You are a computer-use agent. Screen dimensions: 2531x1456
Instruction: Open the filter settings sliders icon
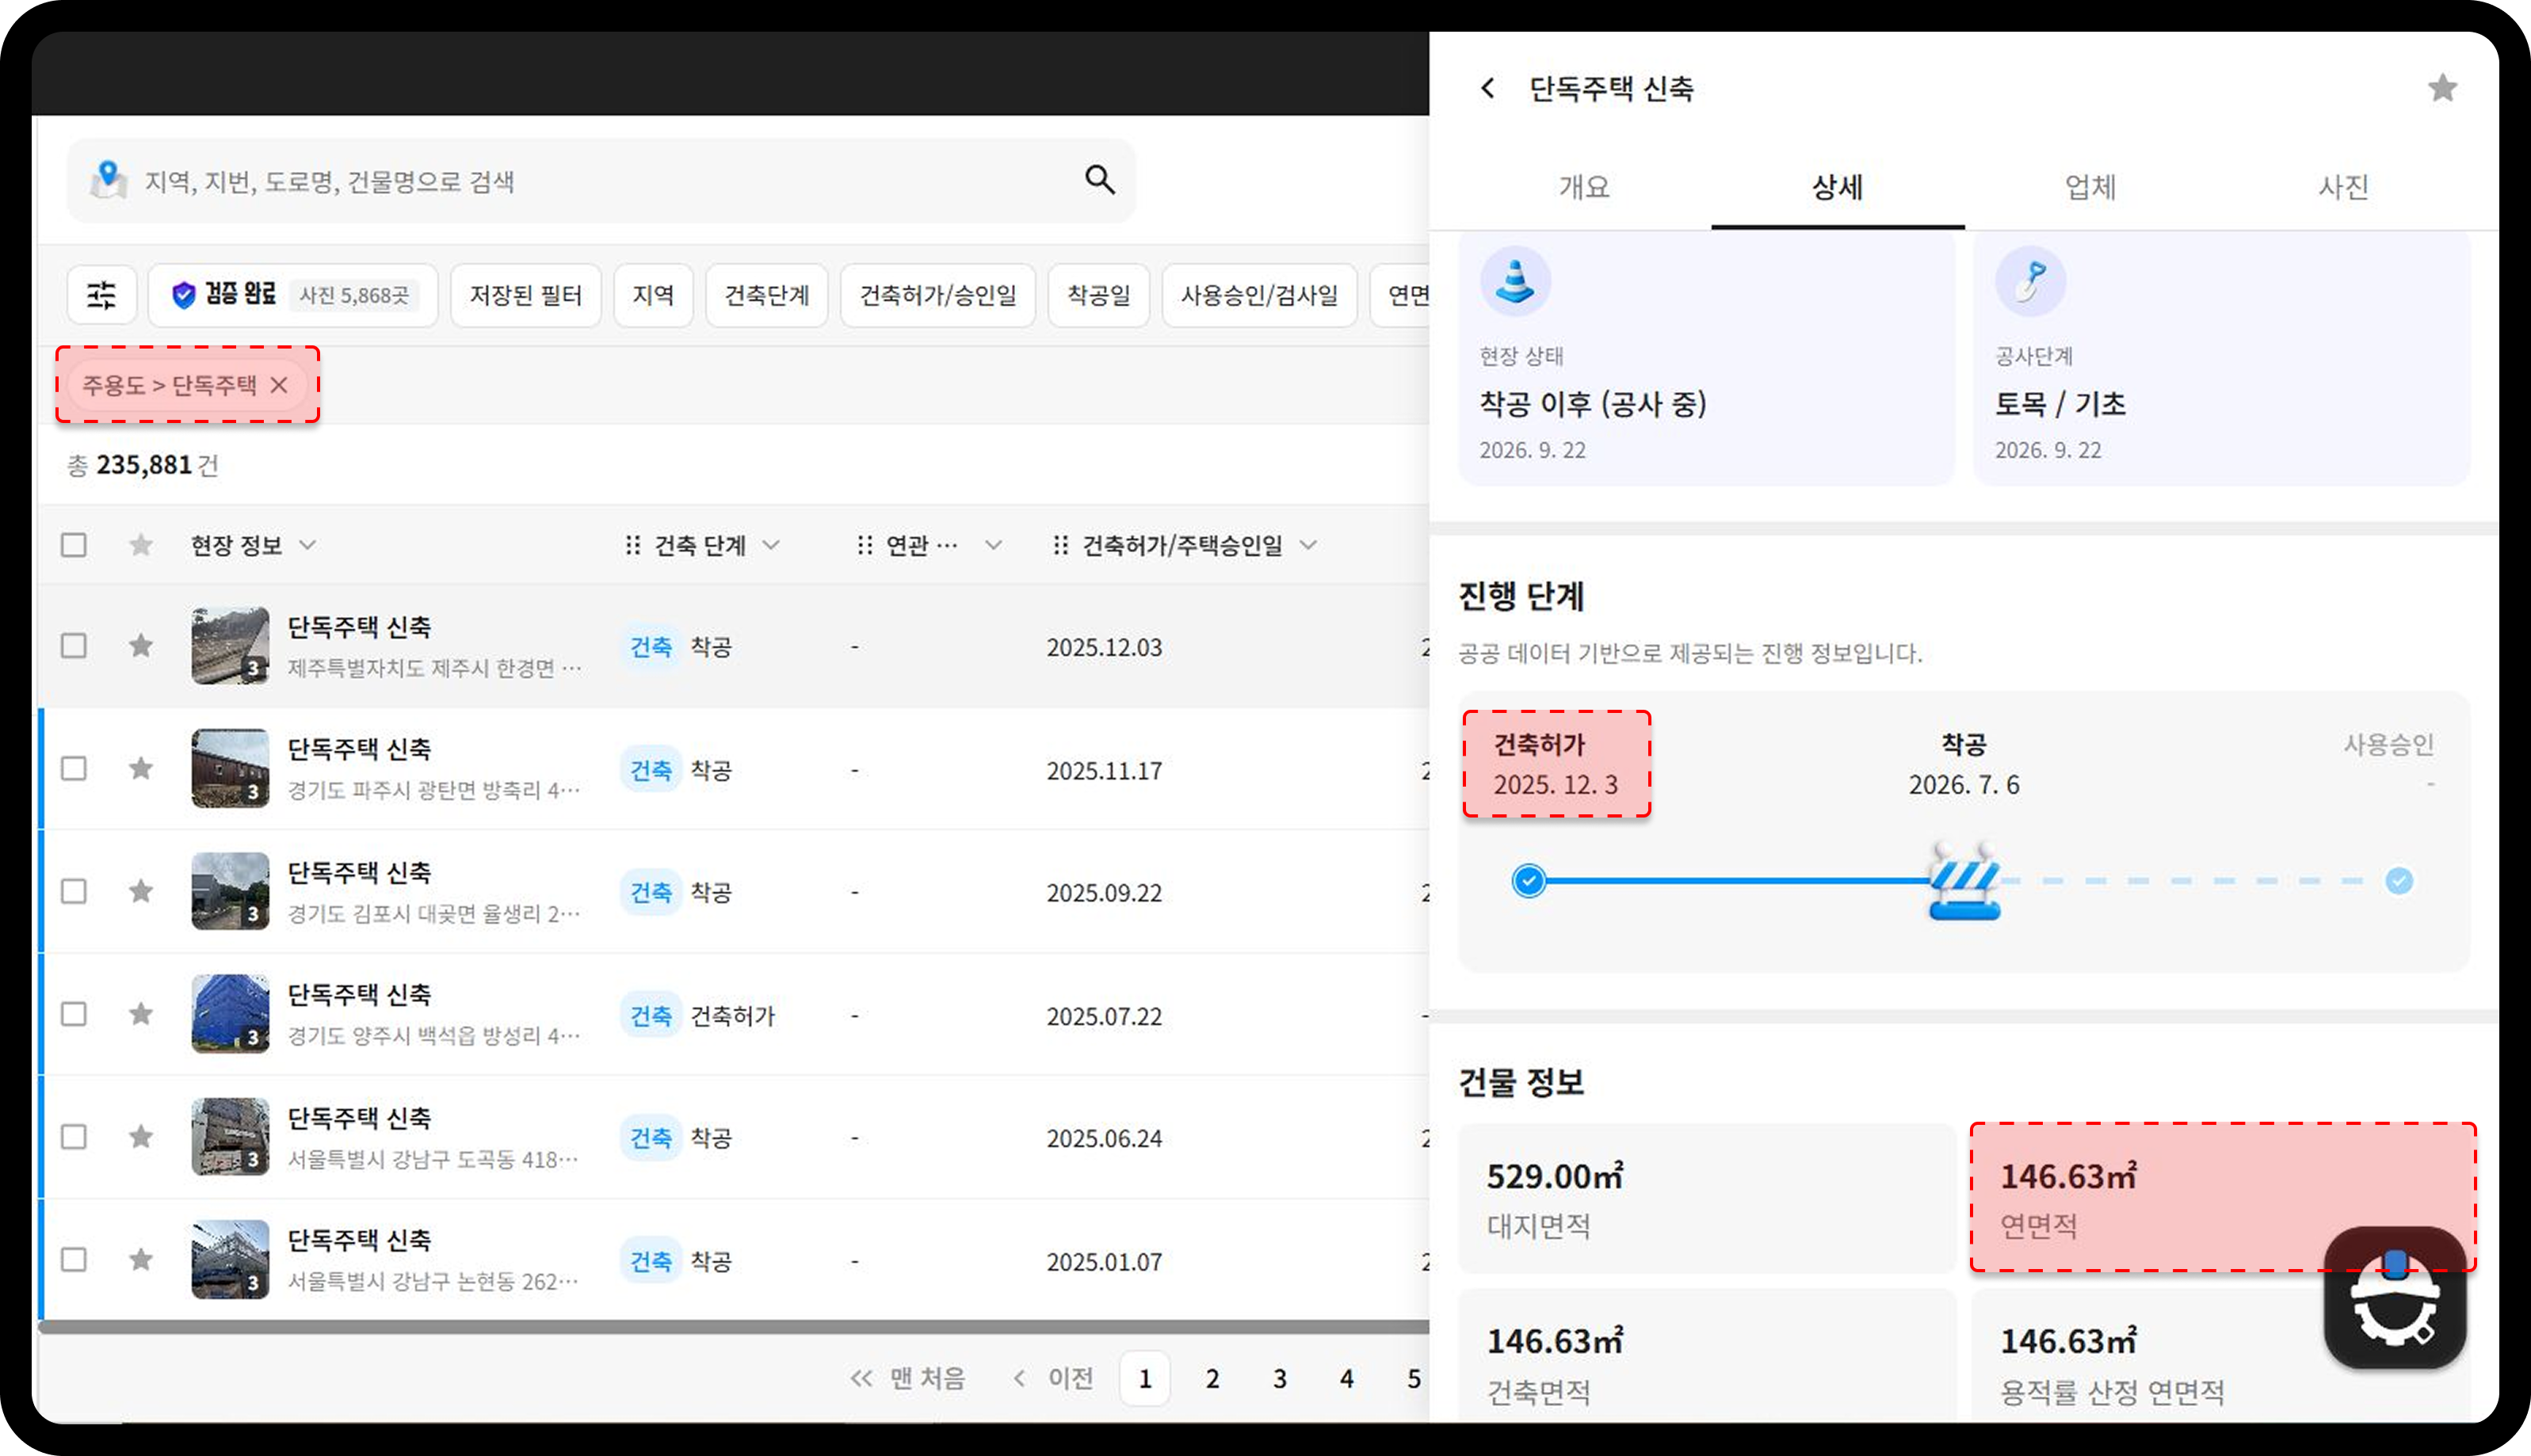[x=102, y=295]
